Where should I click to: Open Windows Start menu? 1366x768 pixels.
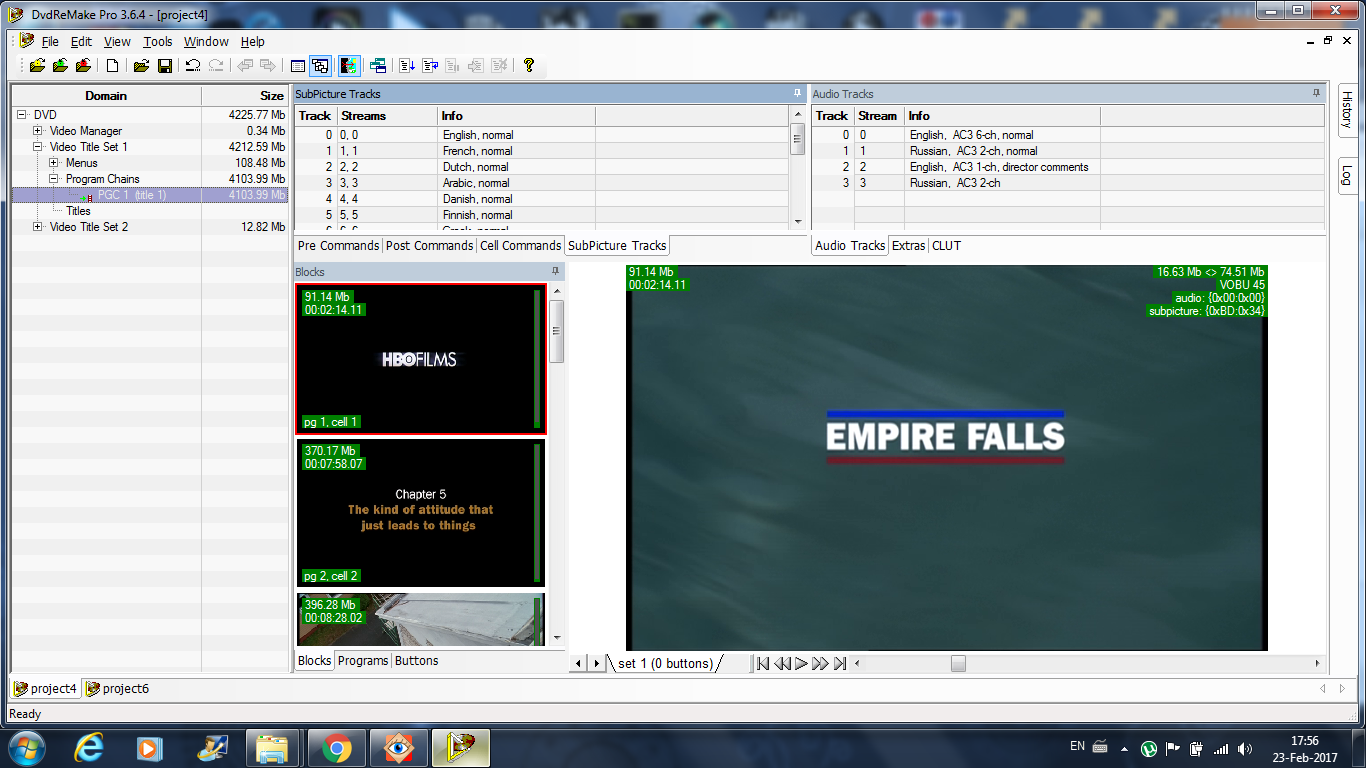coord(25,747)
